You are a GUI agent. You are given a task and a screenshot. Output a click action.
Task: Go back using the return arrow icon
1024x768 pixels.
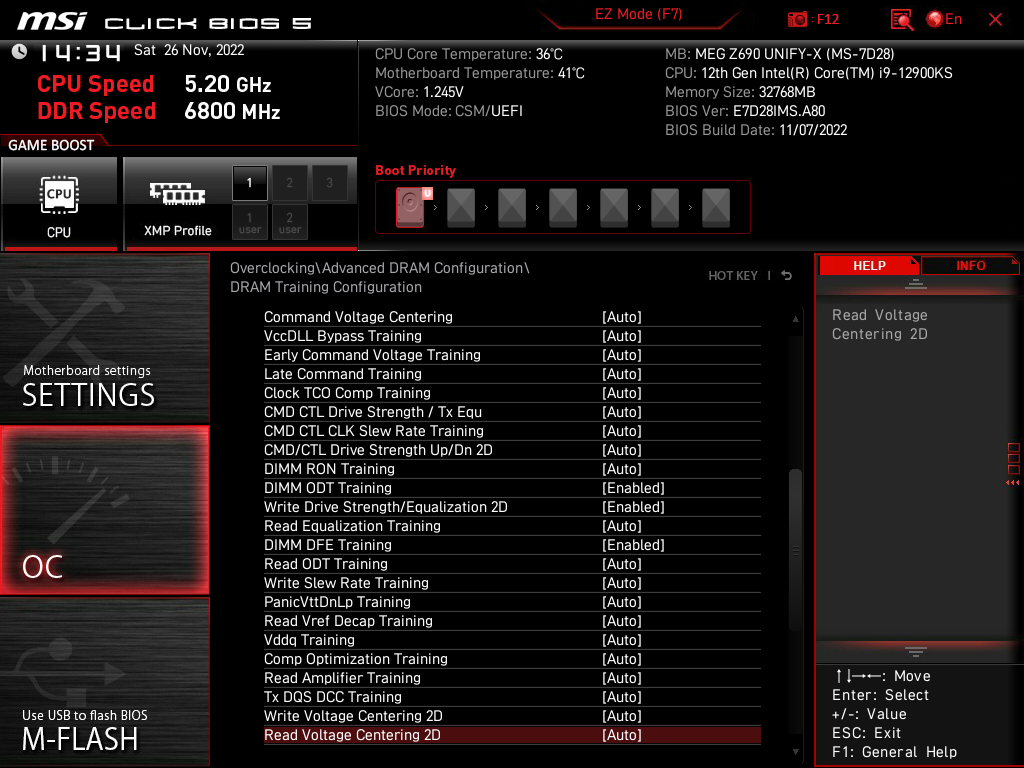pyautogui.click(x=787, y=276)
